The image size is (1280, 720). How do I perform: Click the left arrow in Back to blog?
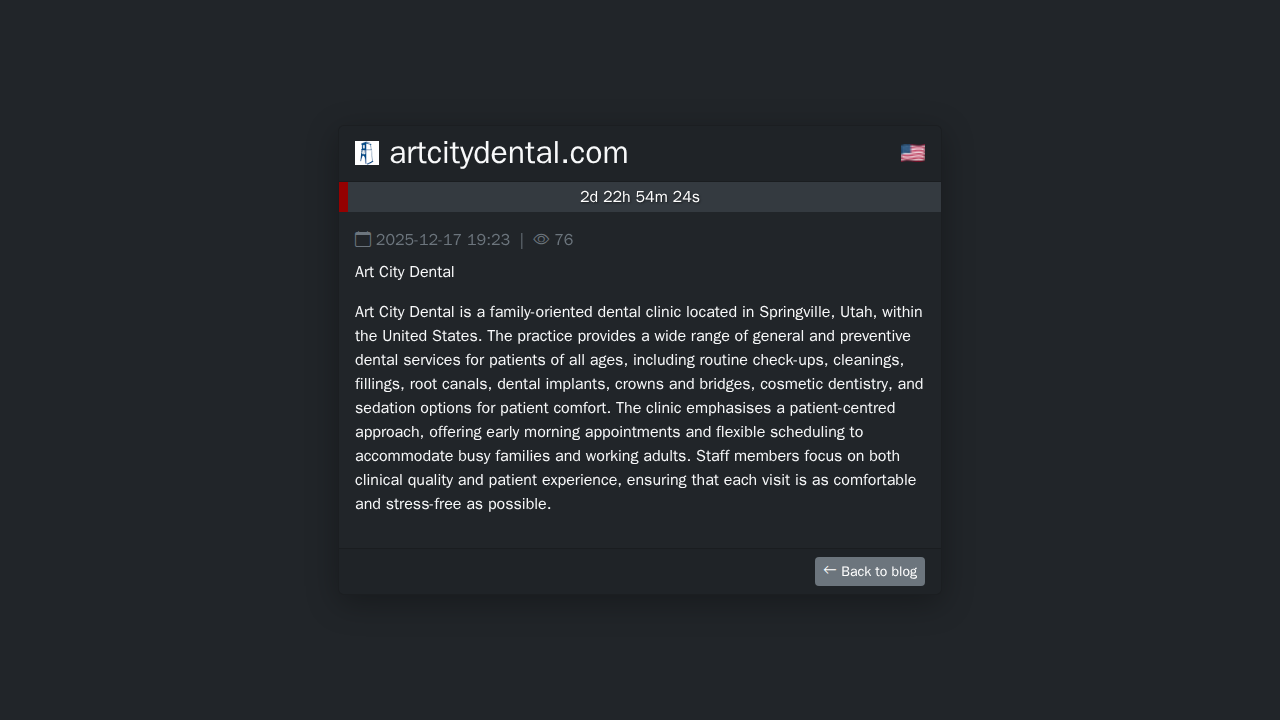[830, 571]
